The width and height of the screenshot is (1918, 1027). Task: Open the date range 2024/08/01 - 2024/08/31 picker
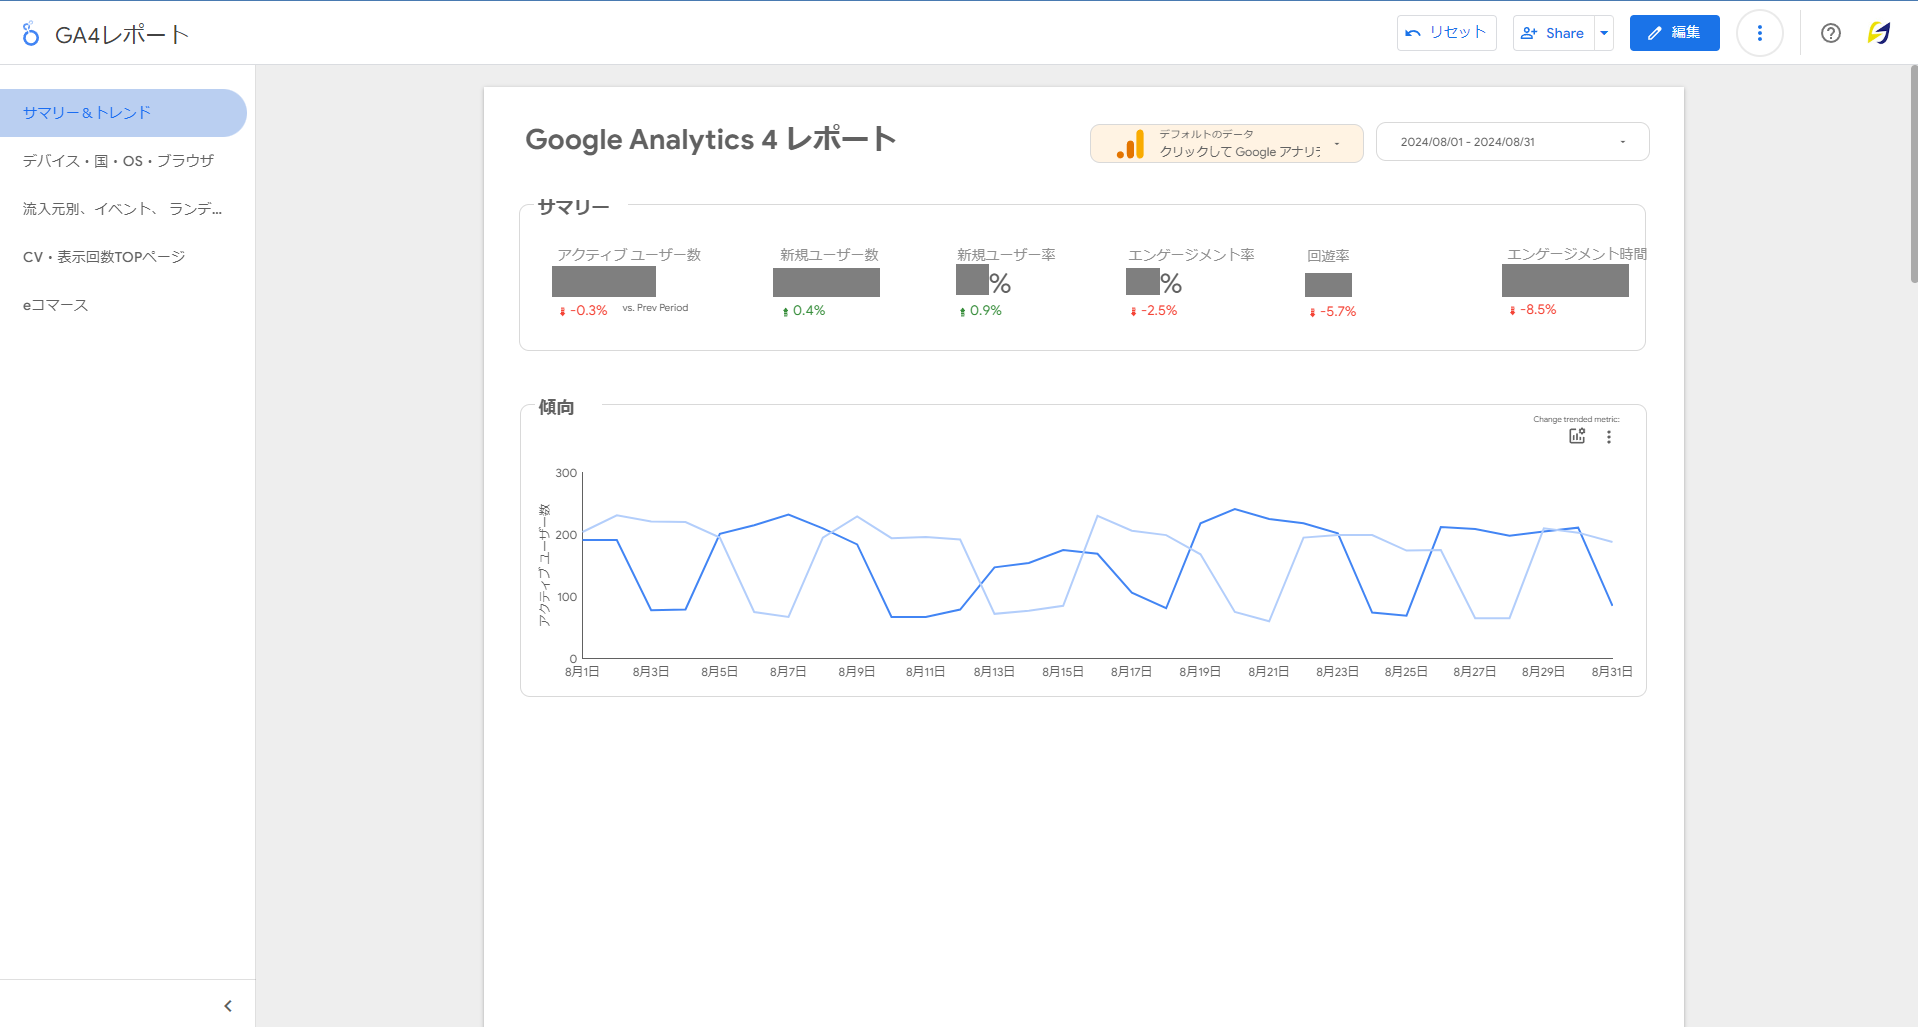point(1511,142)
